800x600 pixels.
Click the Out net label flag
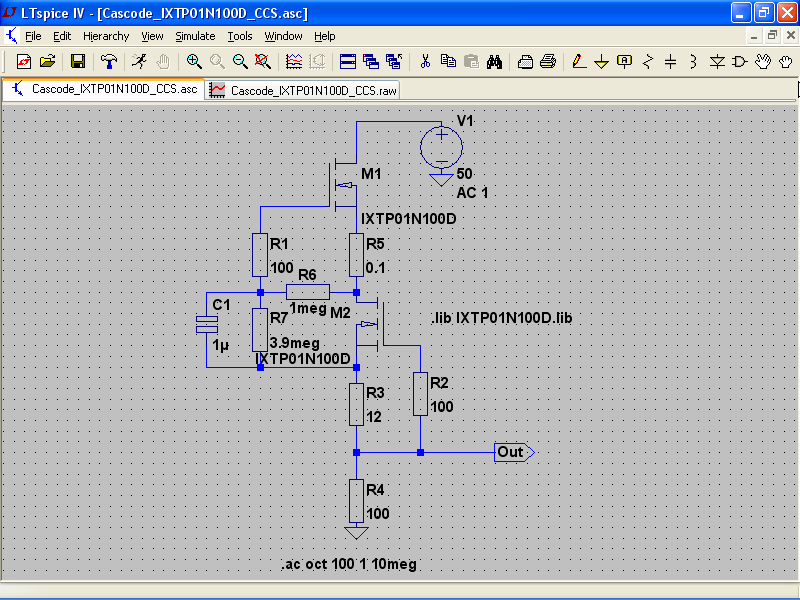514,452
